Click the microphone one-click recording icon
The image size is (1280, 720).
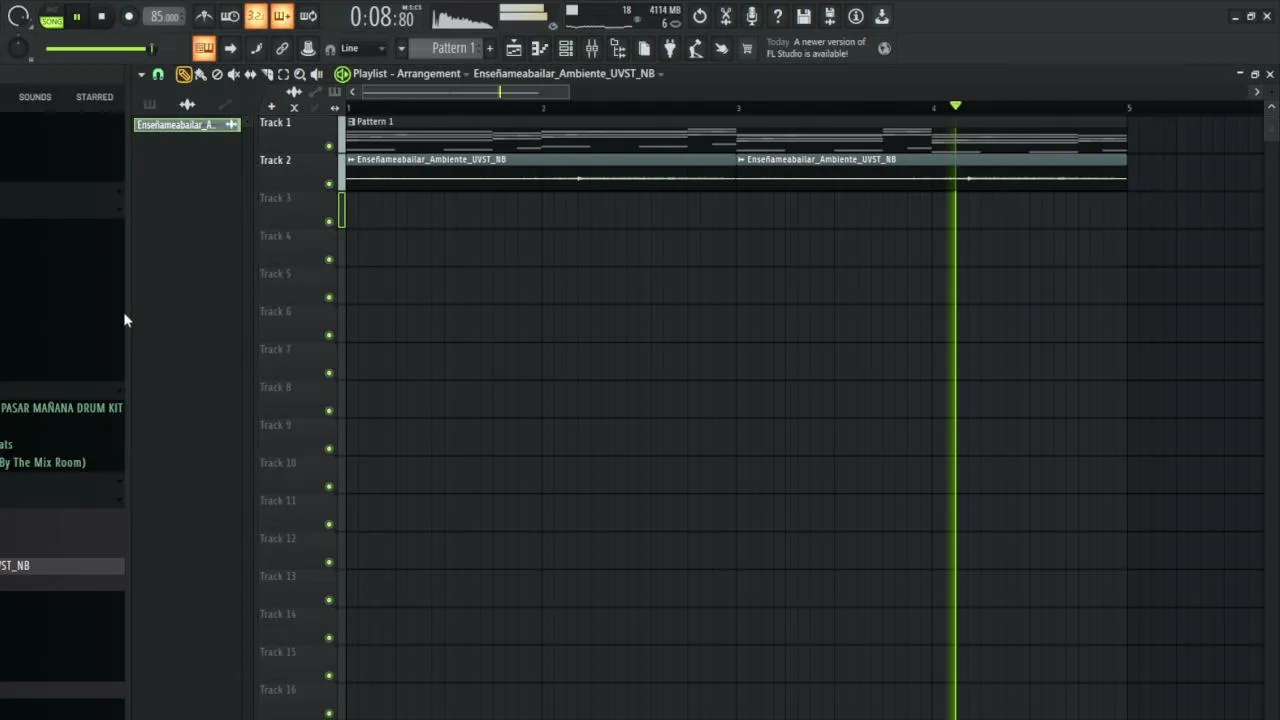752,16
